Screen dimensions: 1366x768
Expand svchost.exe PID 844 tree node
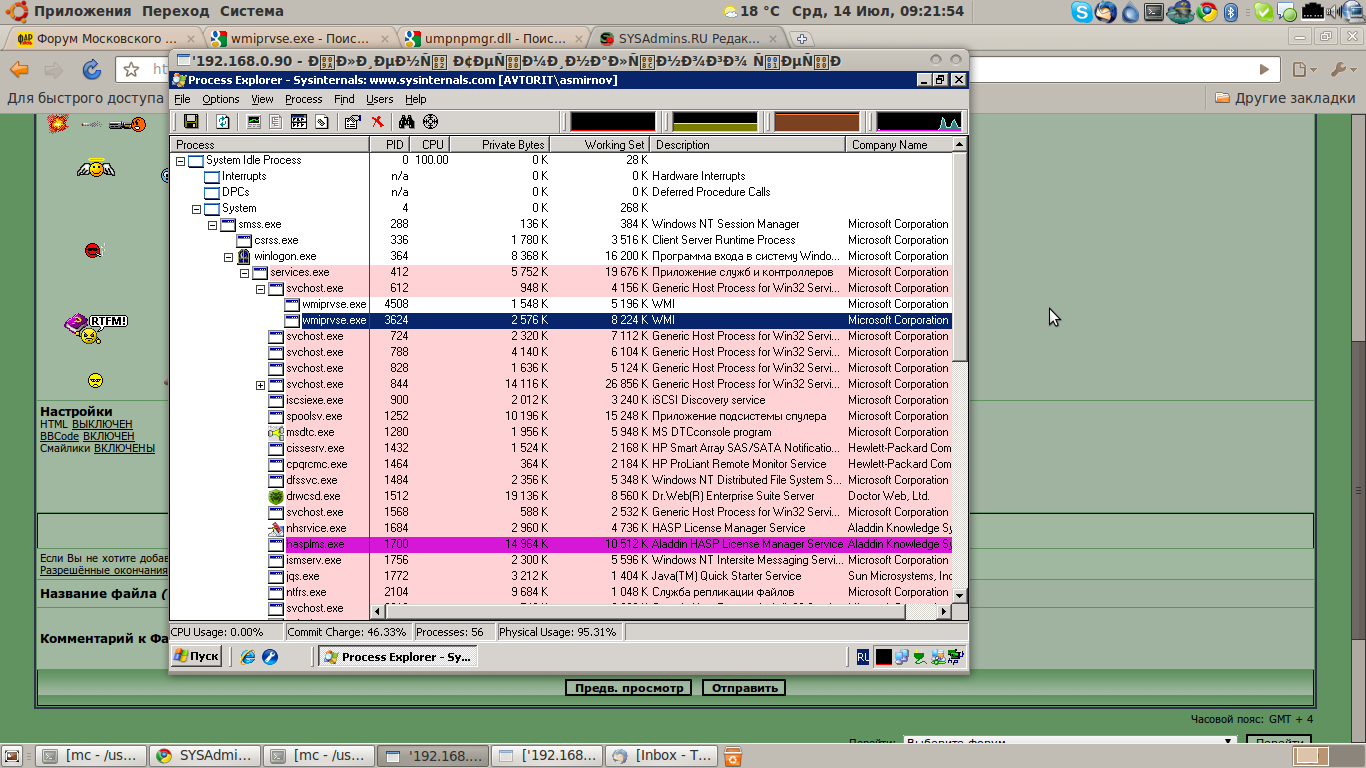click(261, 384)
